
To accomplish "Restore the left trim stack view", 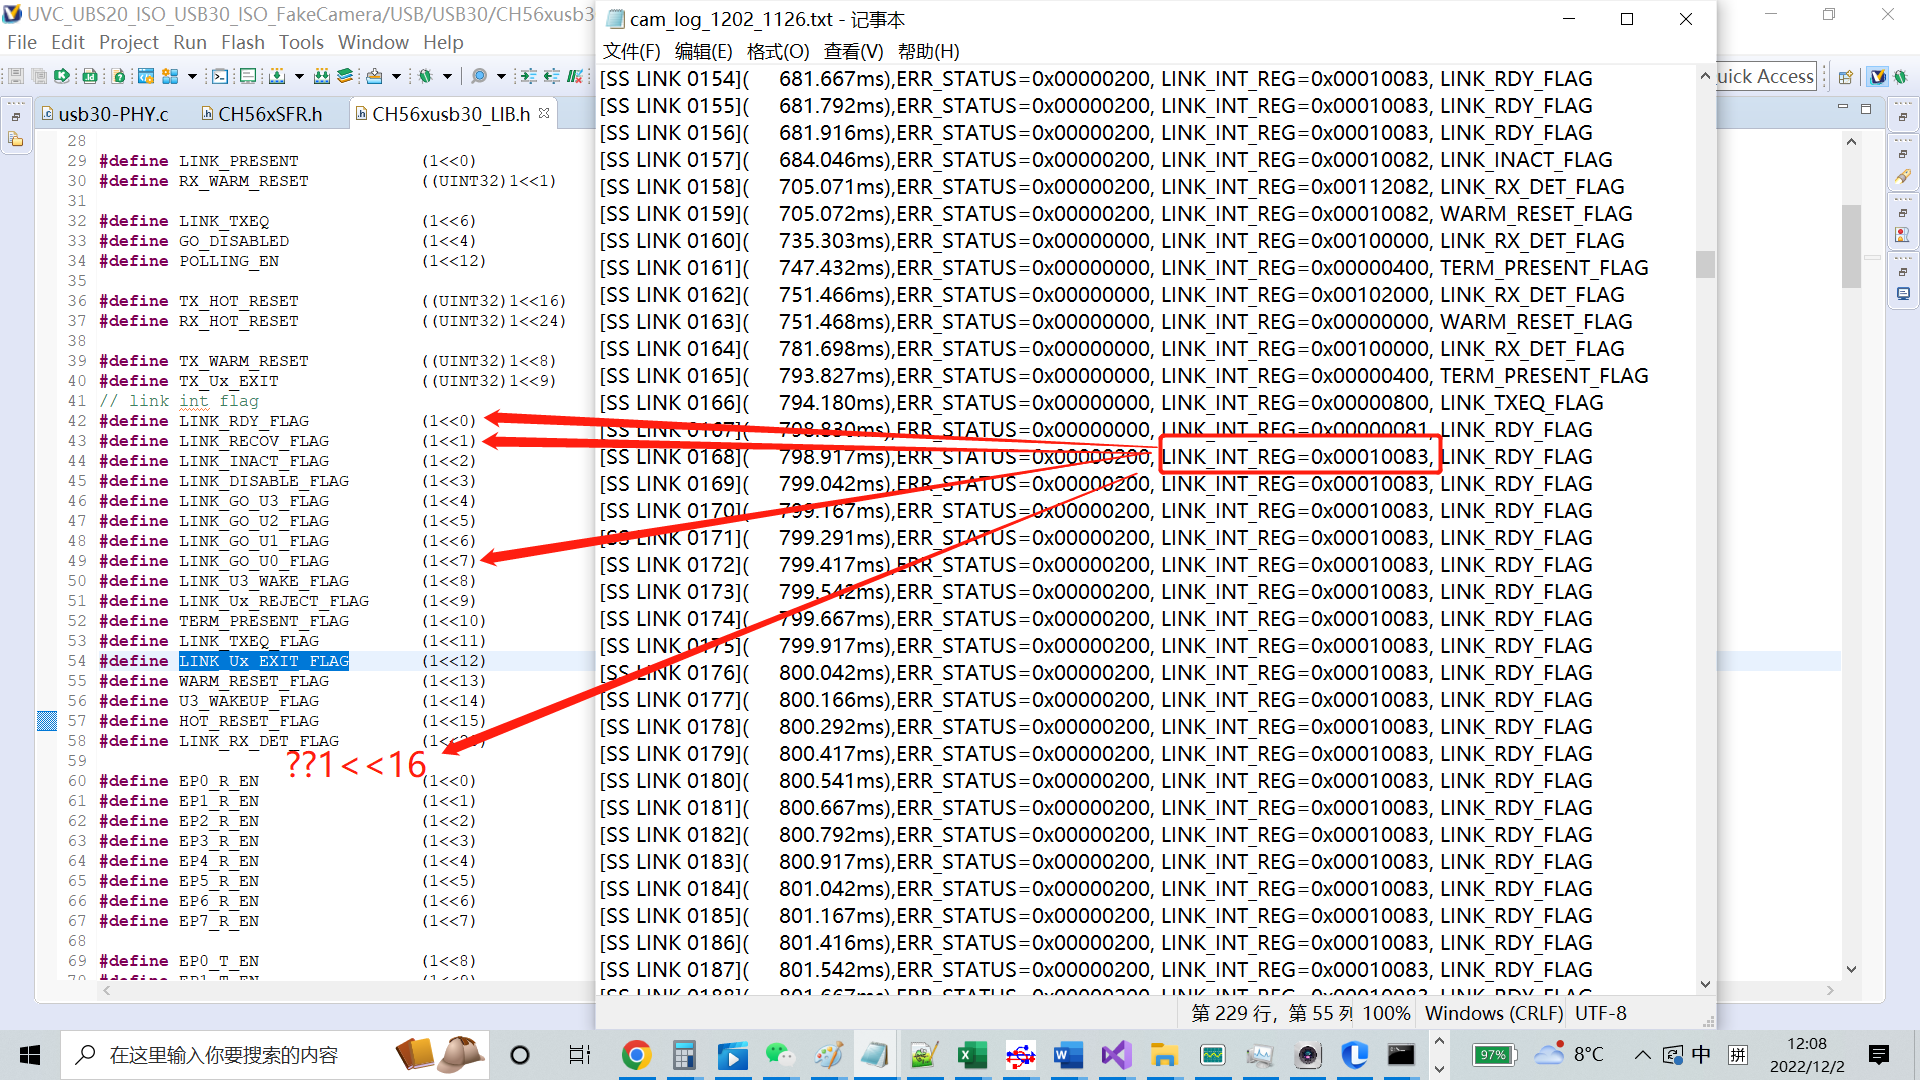I will coord(16,117).
